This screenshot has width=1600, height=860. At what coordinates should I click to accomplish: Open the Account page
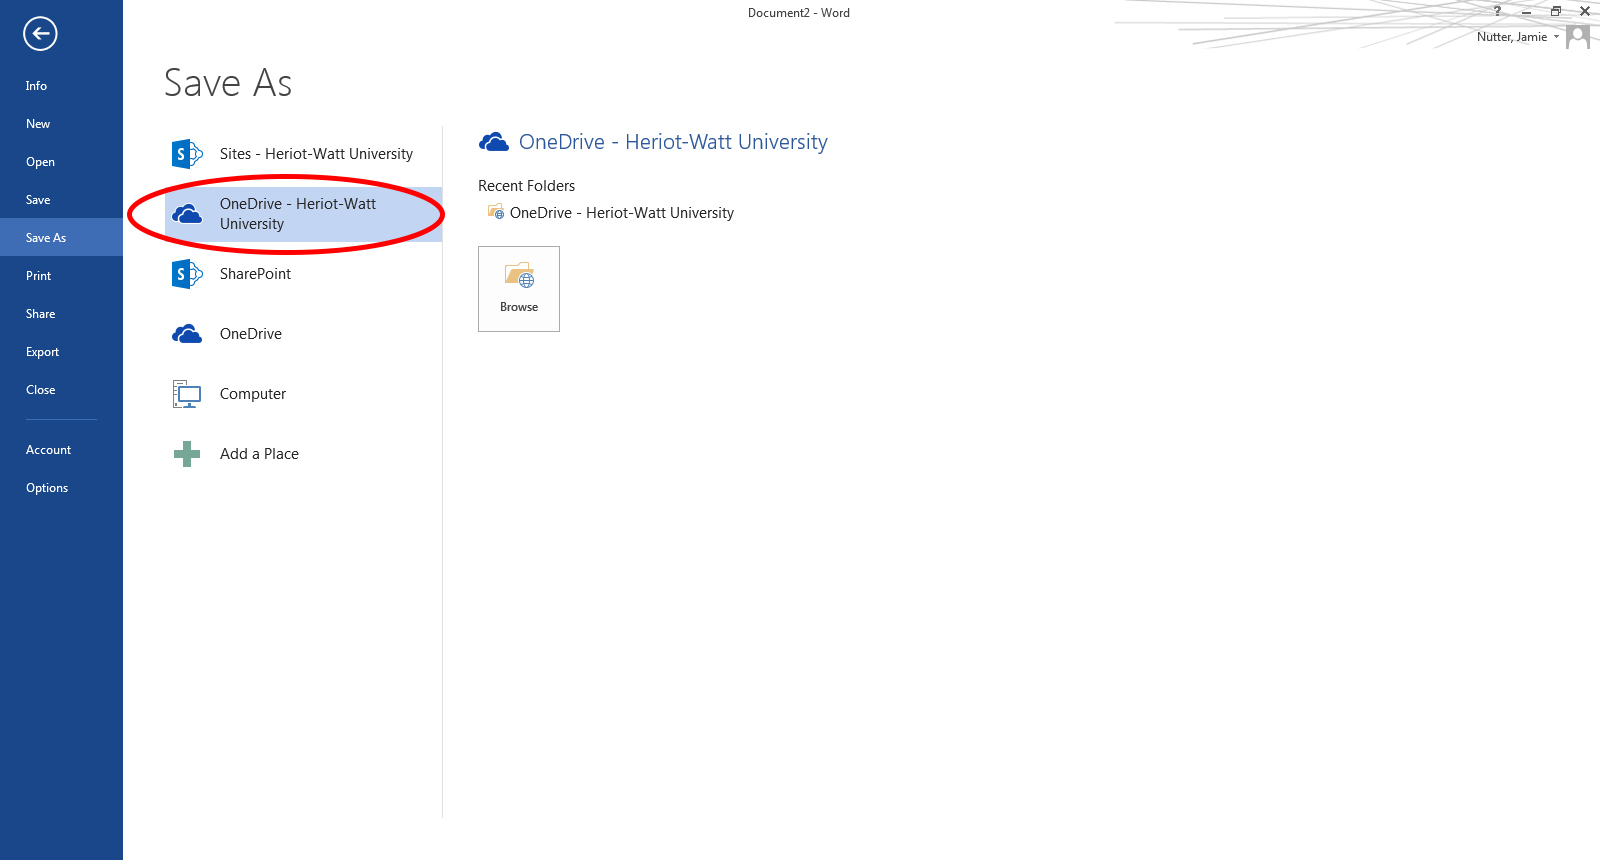click(x=61, y=450)
